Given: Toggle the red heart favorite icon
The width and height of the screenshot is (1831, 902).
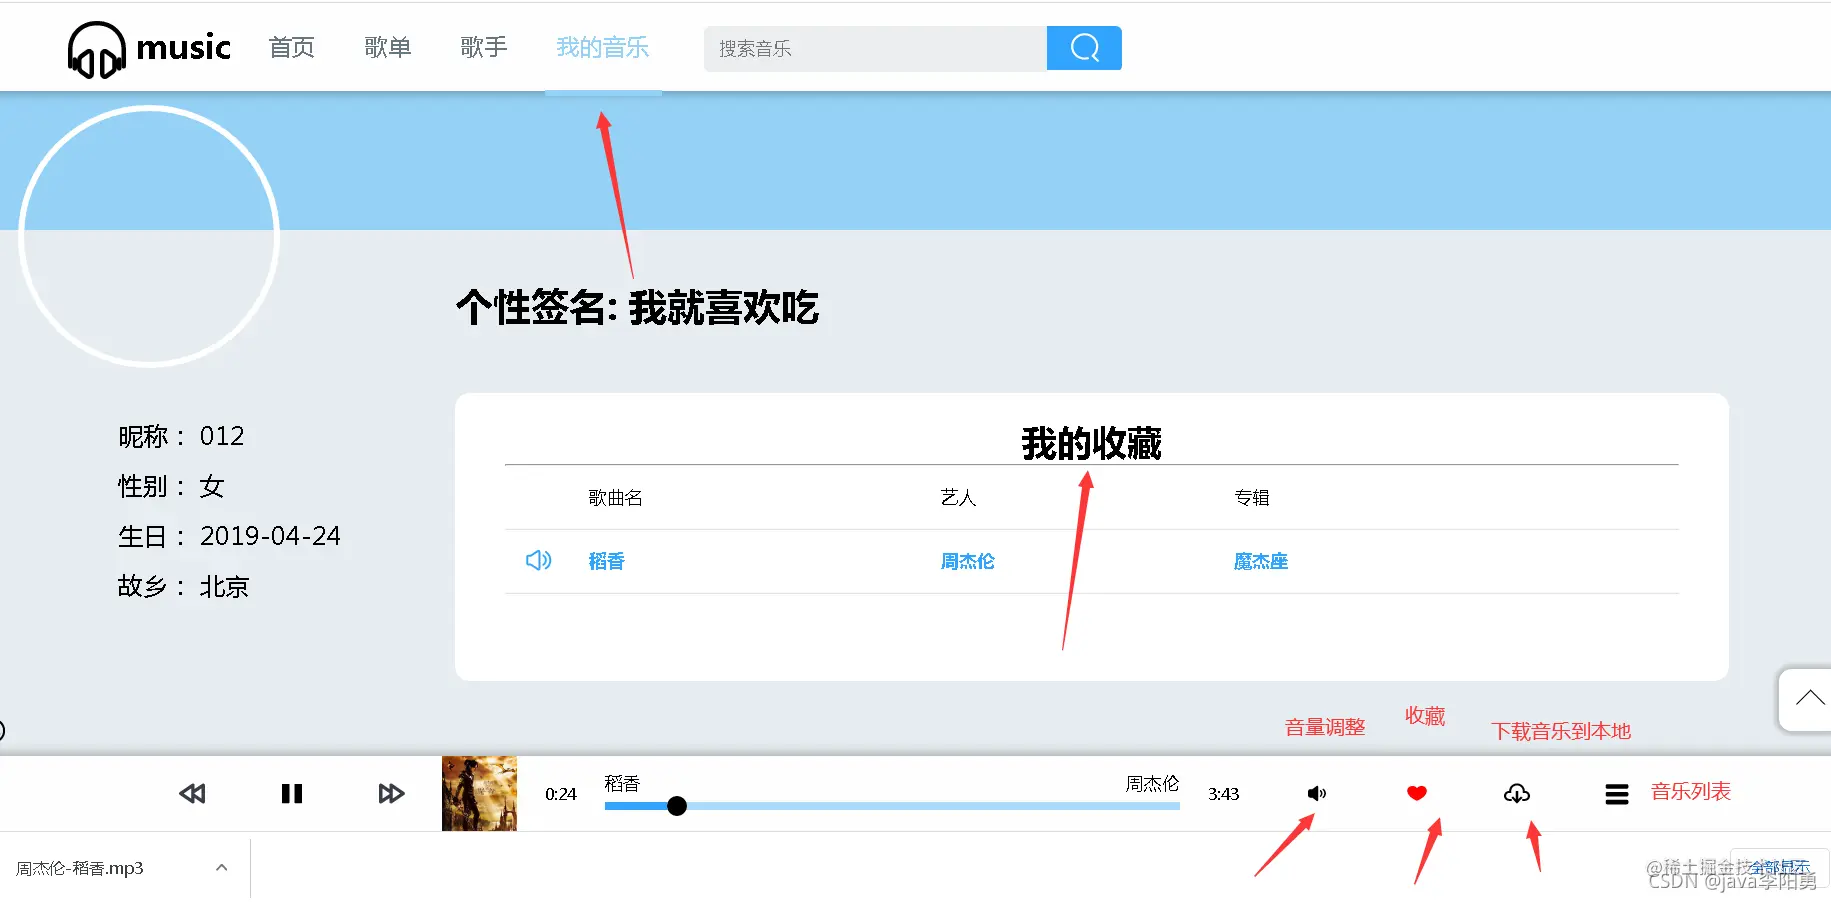Looking at the screenshot, I should [1416, 793].
